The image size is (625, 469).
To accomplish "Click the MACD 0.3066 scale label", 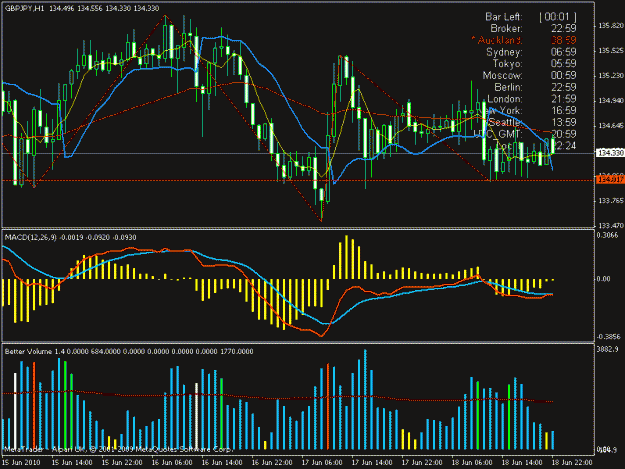I will (x=607, y=235).
